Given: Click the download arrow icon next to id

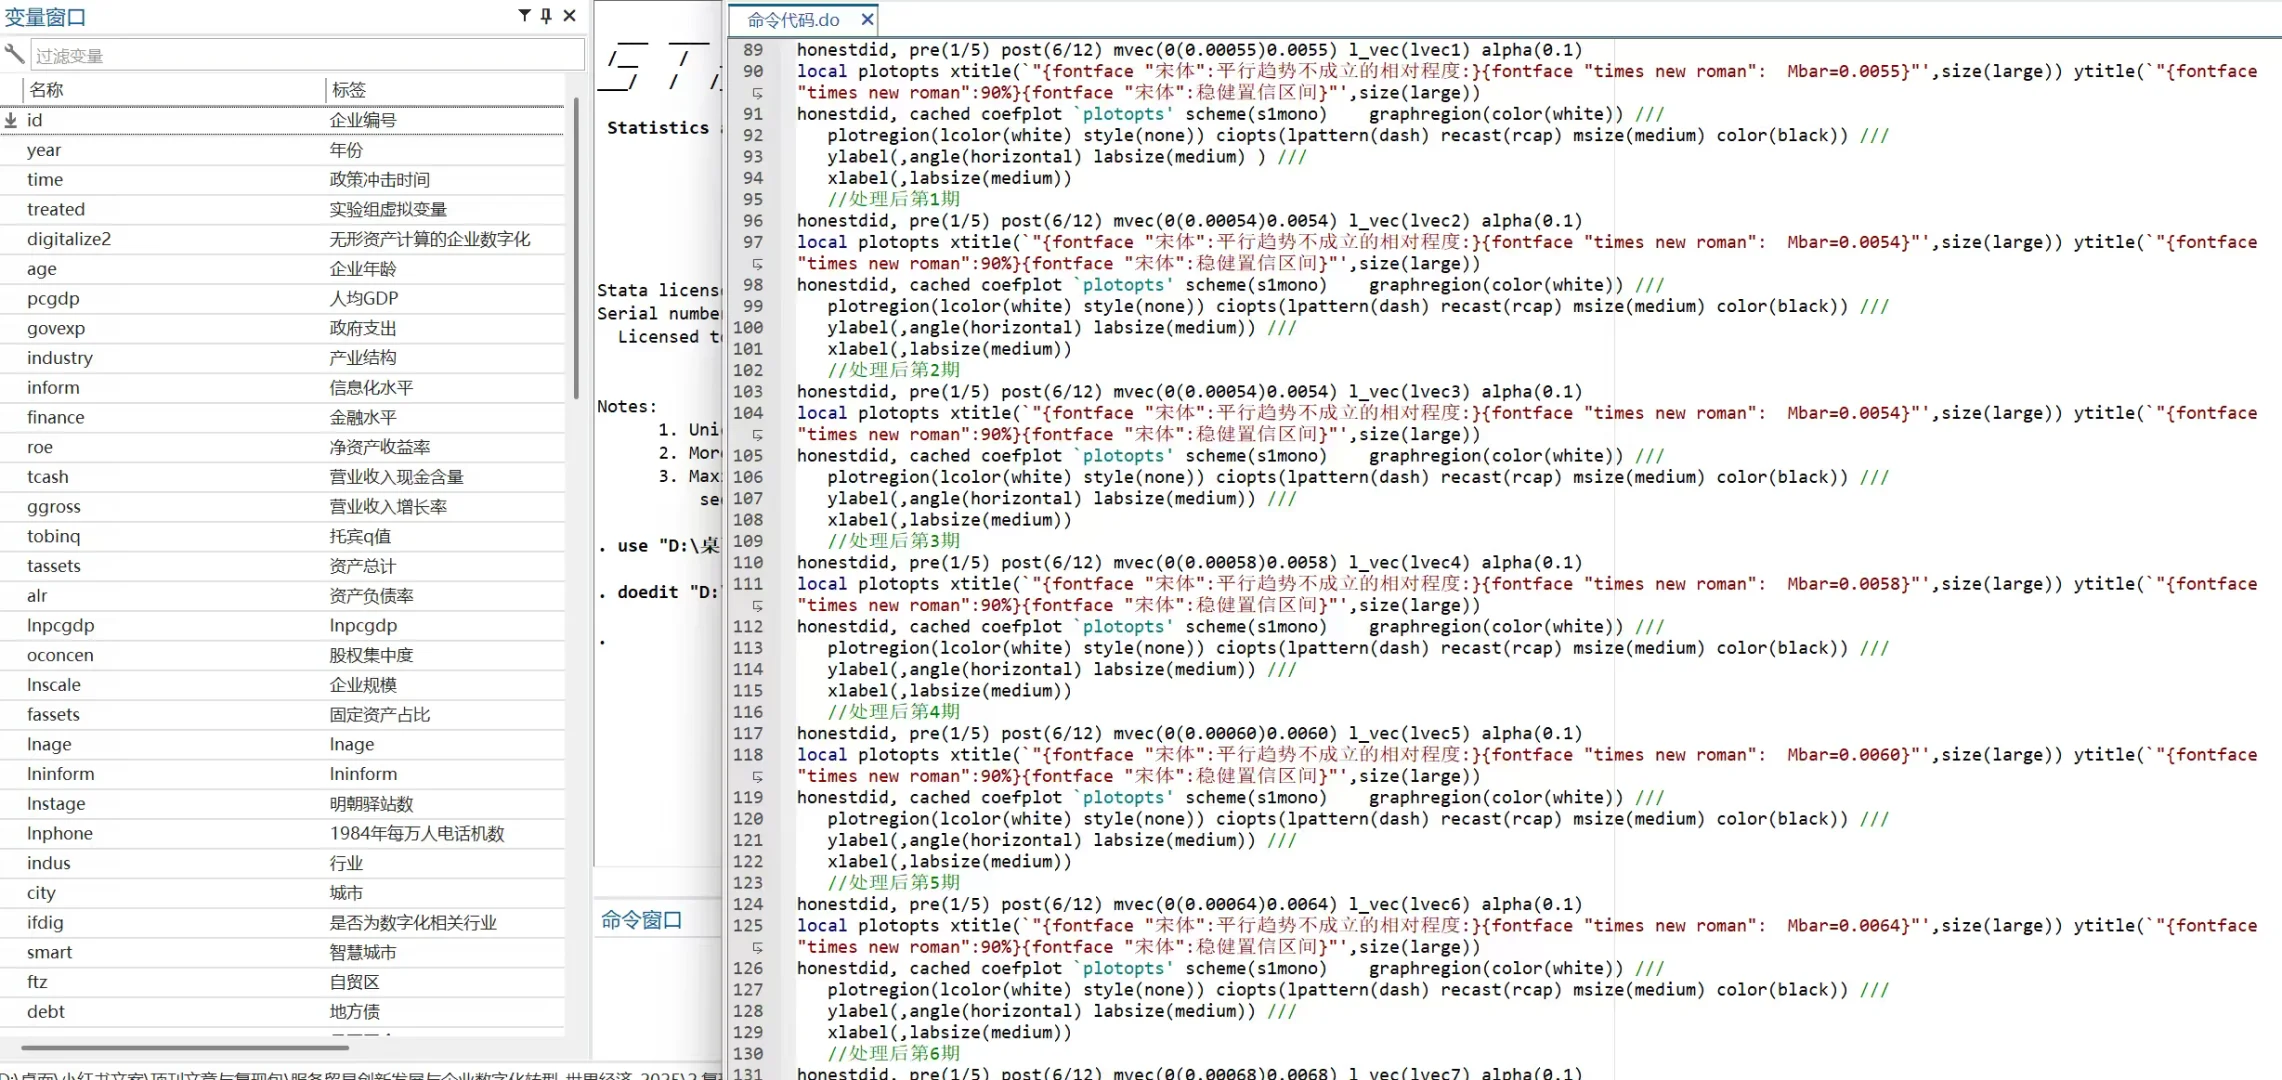Looking at the screenshot, I should coord(11,120).
